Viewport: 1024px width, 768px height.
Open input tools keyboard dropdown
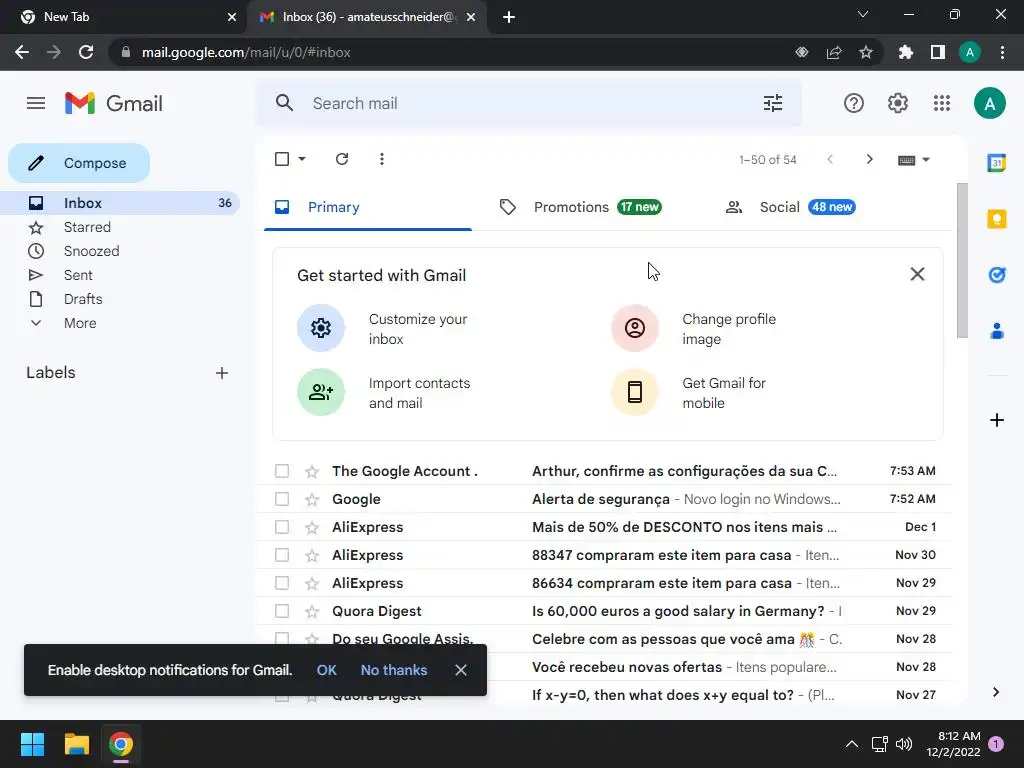914,160
